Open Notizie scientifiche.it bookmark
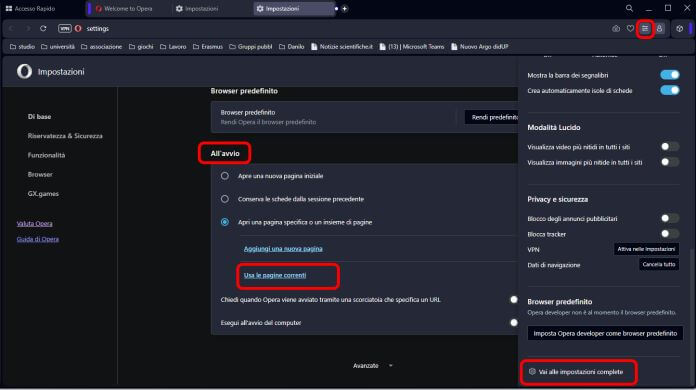The image size is (696, 390). point(342,47)
